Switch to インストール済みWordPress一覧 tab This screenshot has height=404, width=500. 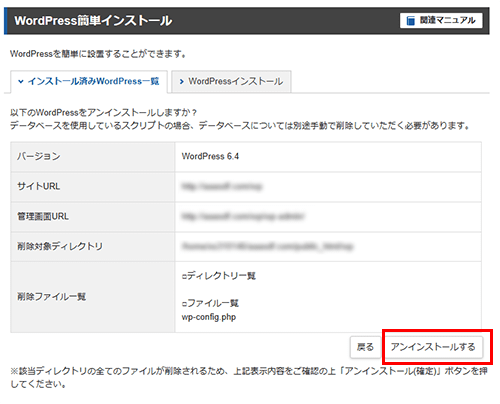coord(89,81)
